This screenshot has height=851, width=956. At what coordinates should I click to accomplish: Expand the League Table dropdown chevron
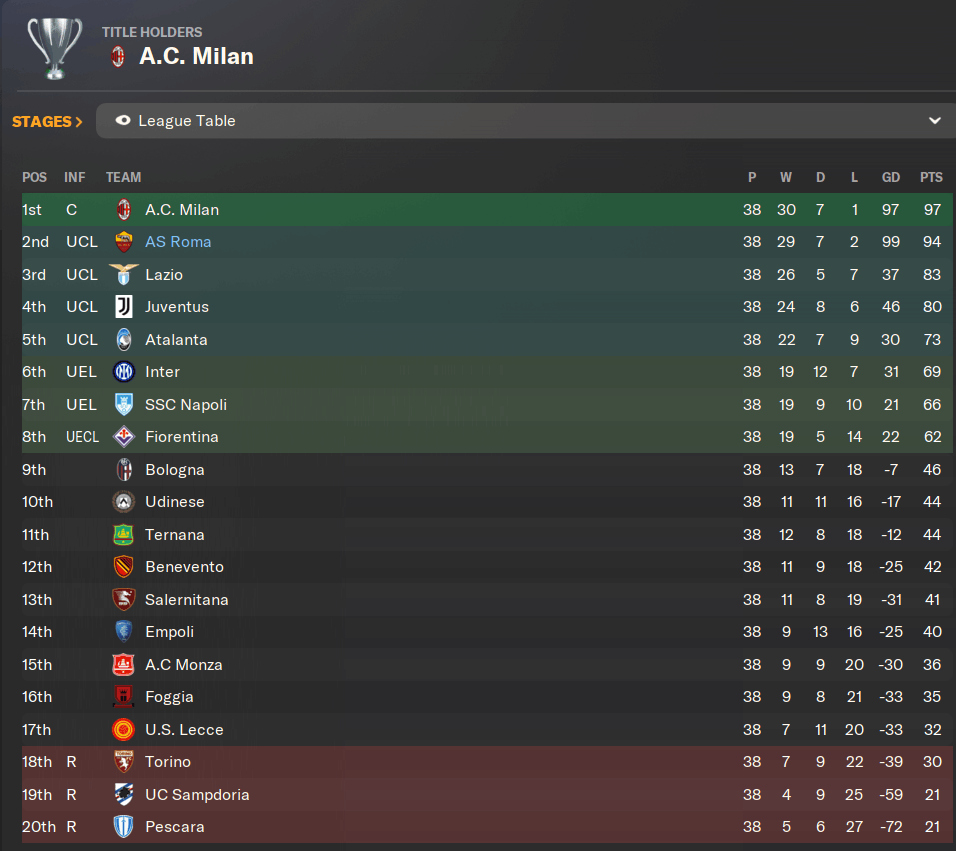pyautogui.click(x=934, y=121)
